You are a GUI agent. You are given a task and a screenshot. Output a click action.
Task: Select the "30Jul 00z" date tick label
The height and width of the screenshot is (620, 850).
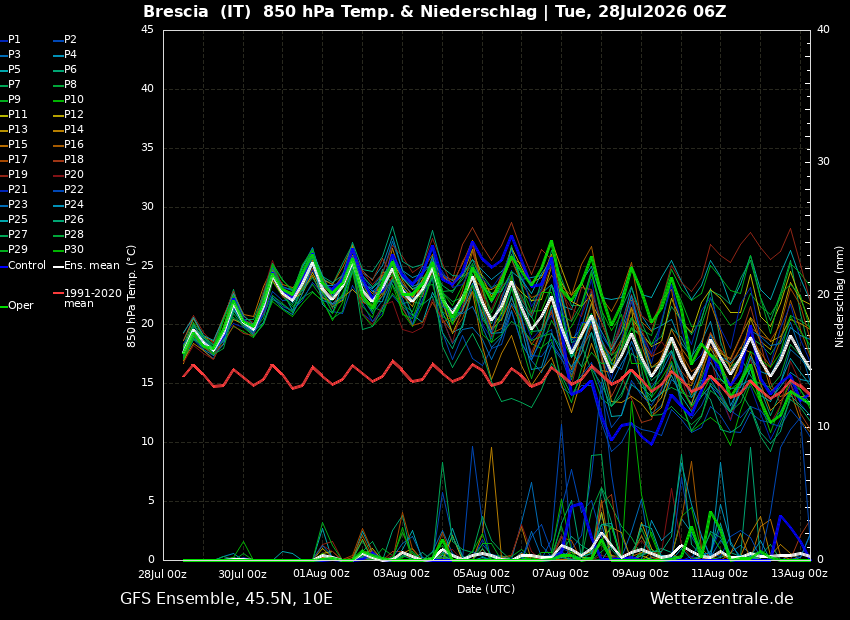(242, 573)
